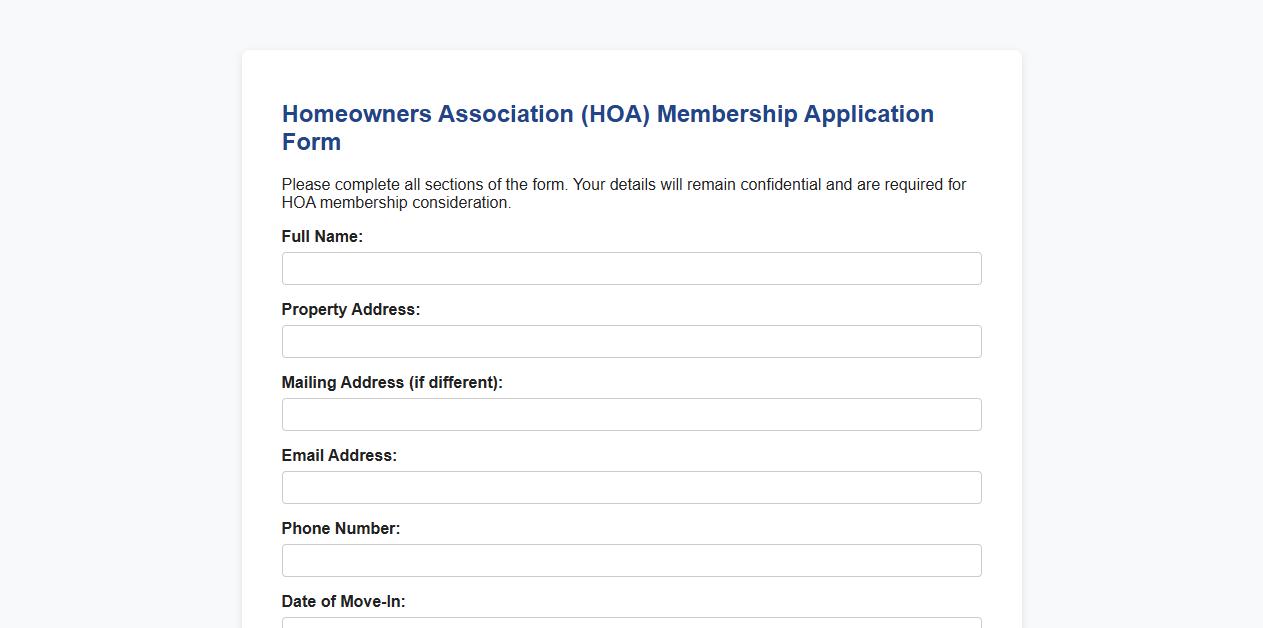Viewport: 1263px width, 628px height.
Task: Click the HOA Membership Application Form heading
Action: tap(607, 127)
